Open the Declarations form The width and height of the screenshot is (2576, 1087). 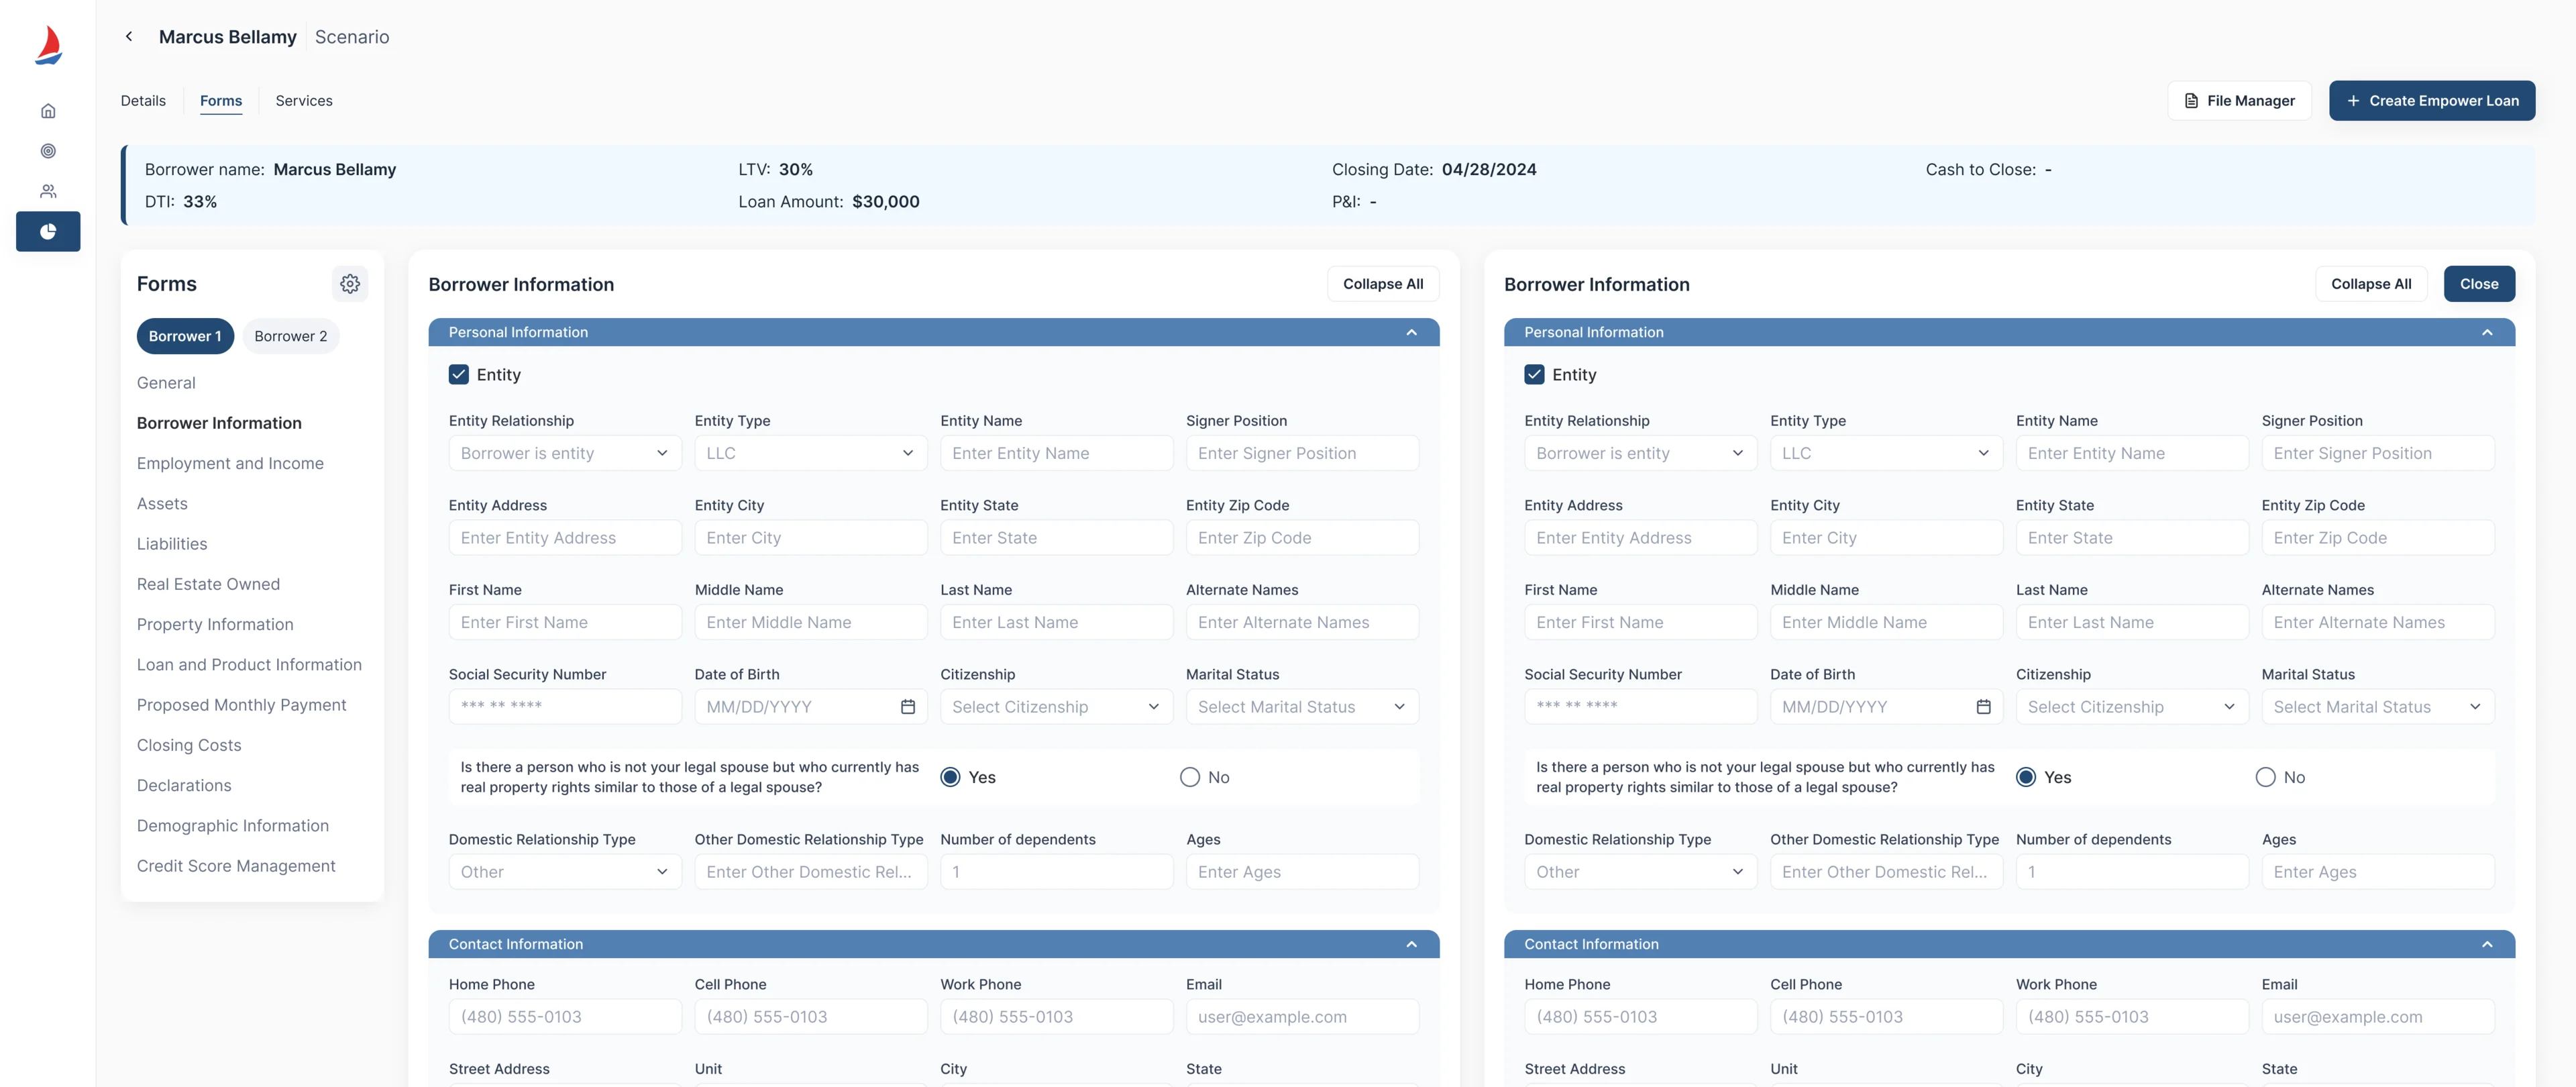coord(184,786)
